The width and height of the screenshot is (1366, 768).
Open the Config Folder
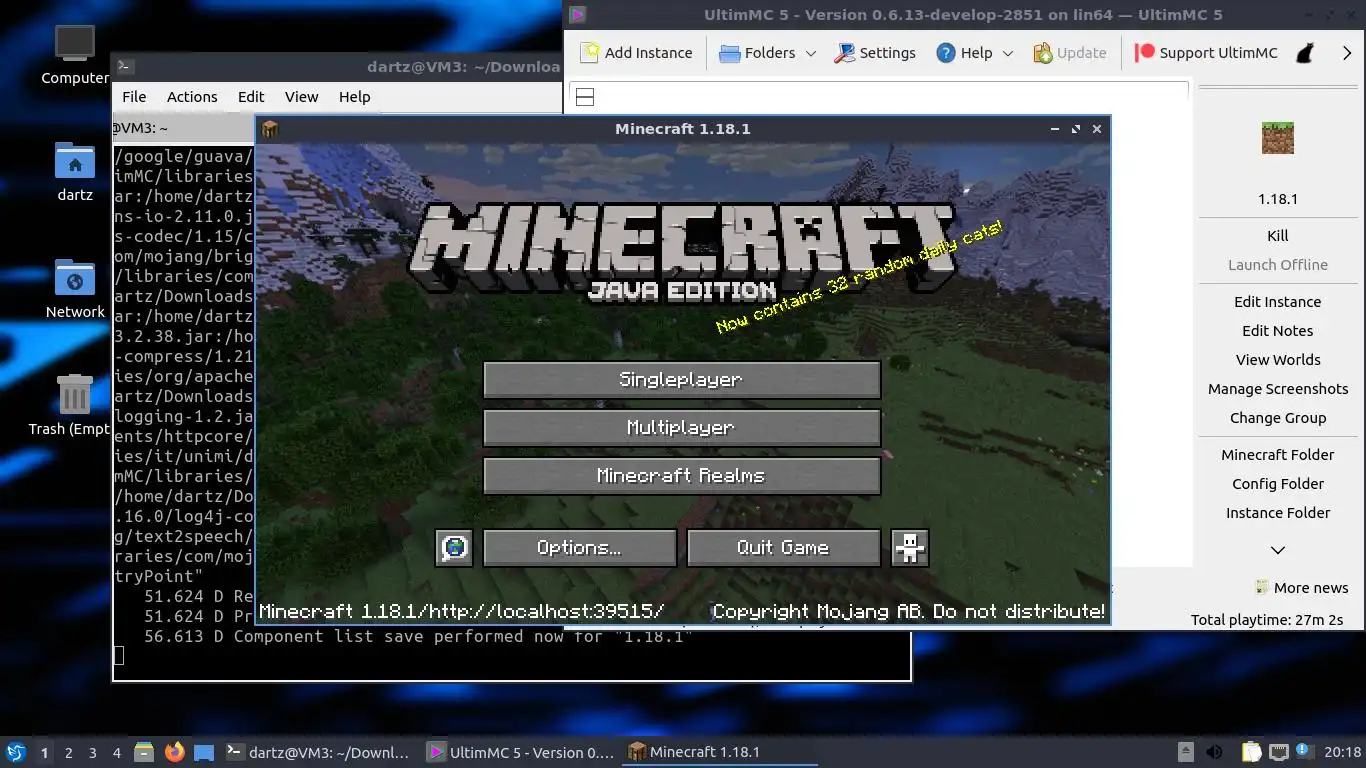click(x=1278, y=484)
